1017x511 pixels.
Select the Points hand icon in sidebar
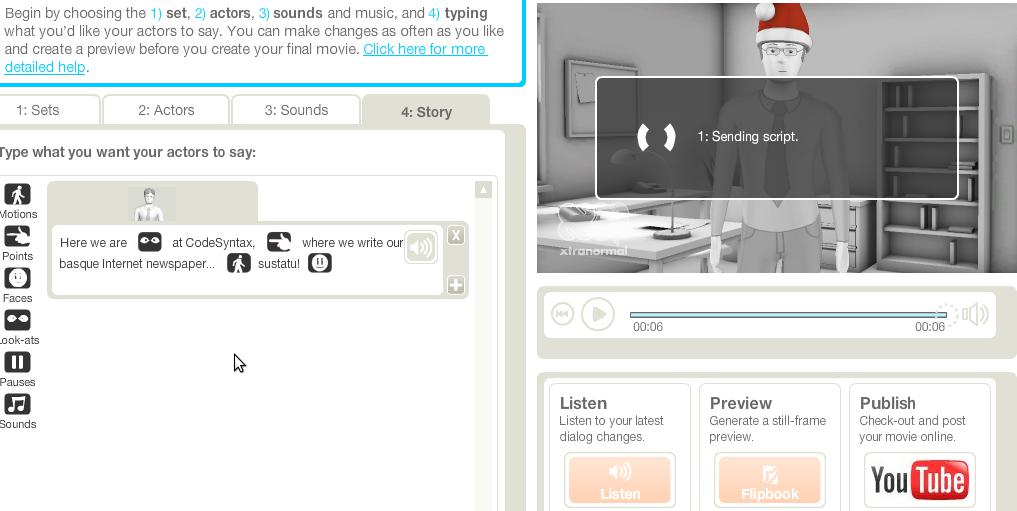click(x=18, y=236)
